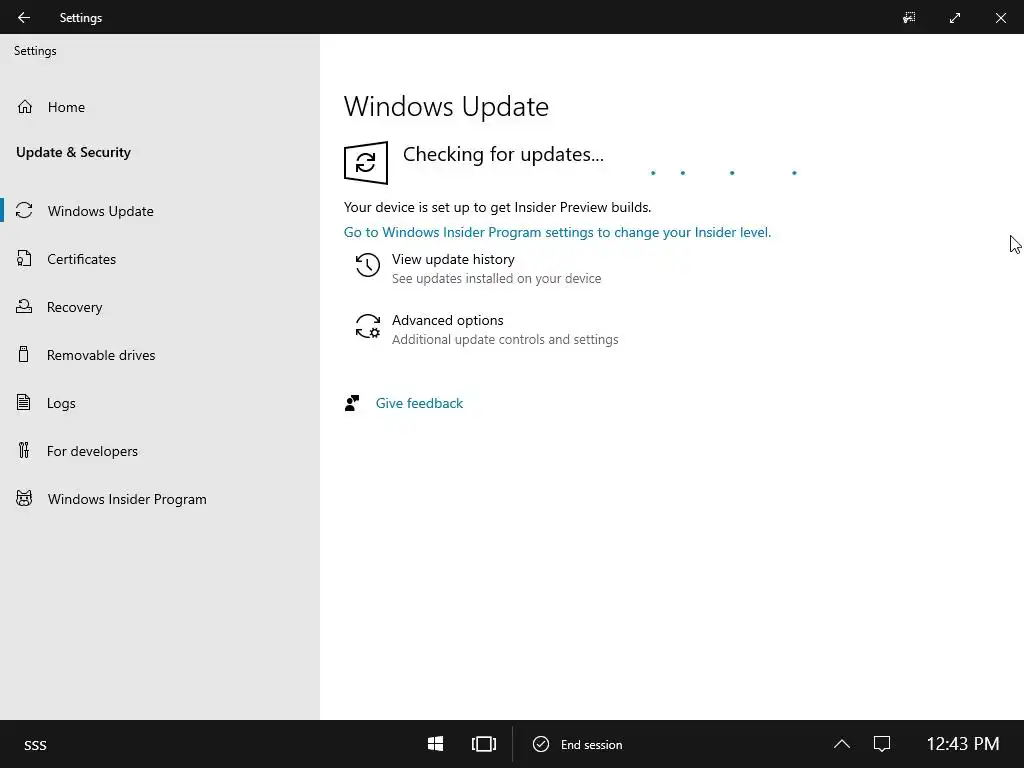This screenshot has height=768, width=1024.
Task: Click the Logs document icon
Action: point(24,402)
